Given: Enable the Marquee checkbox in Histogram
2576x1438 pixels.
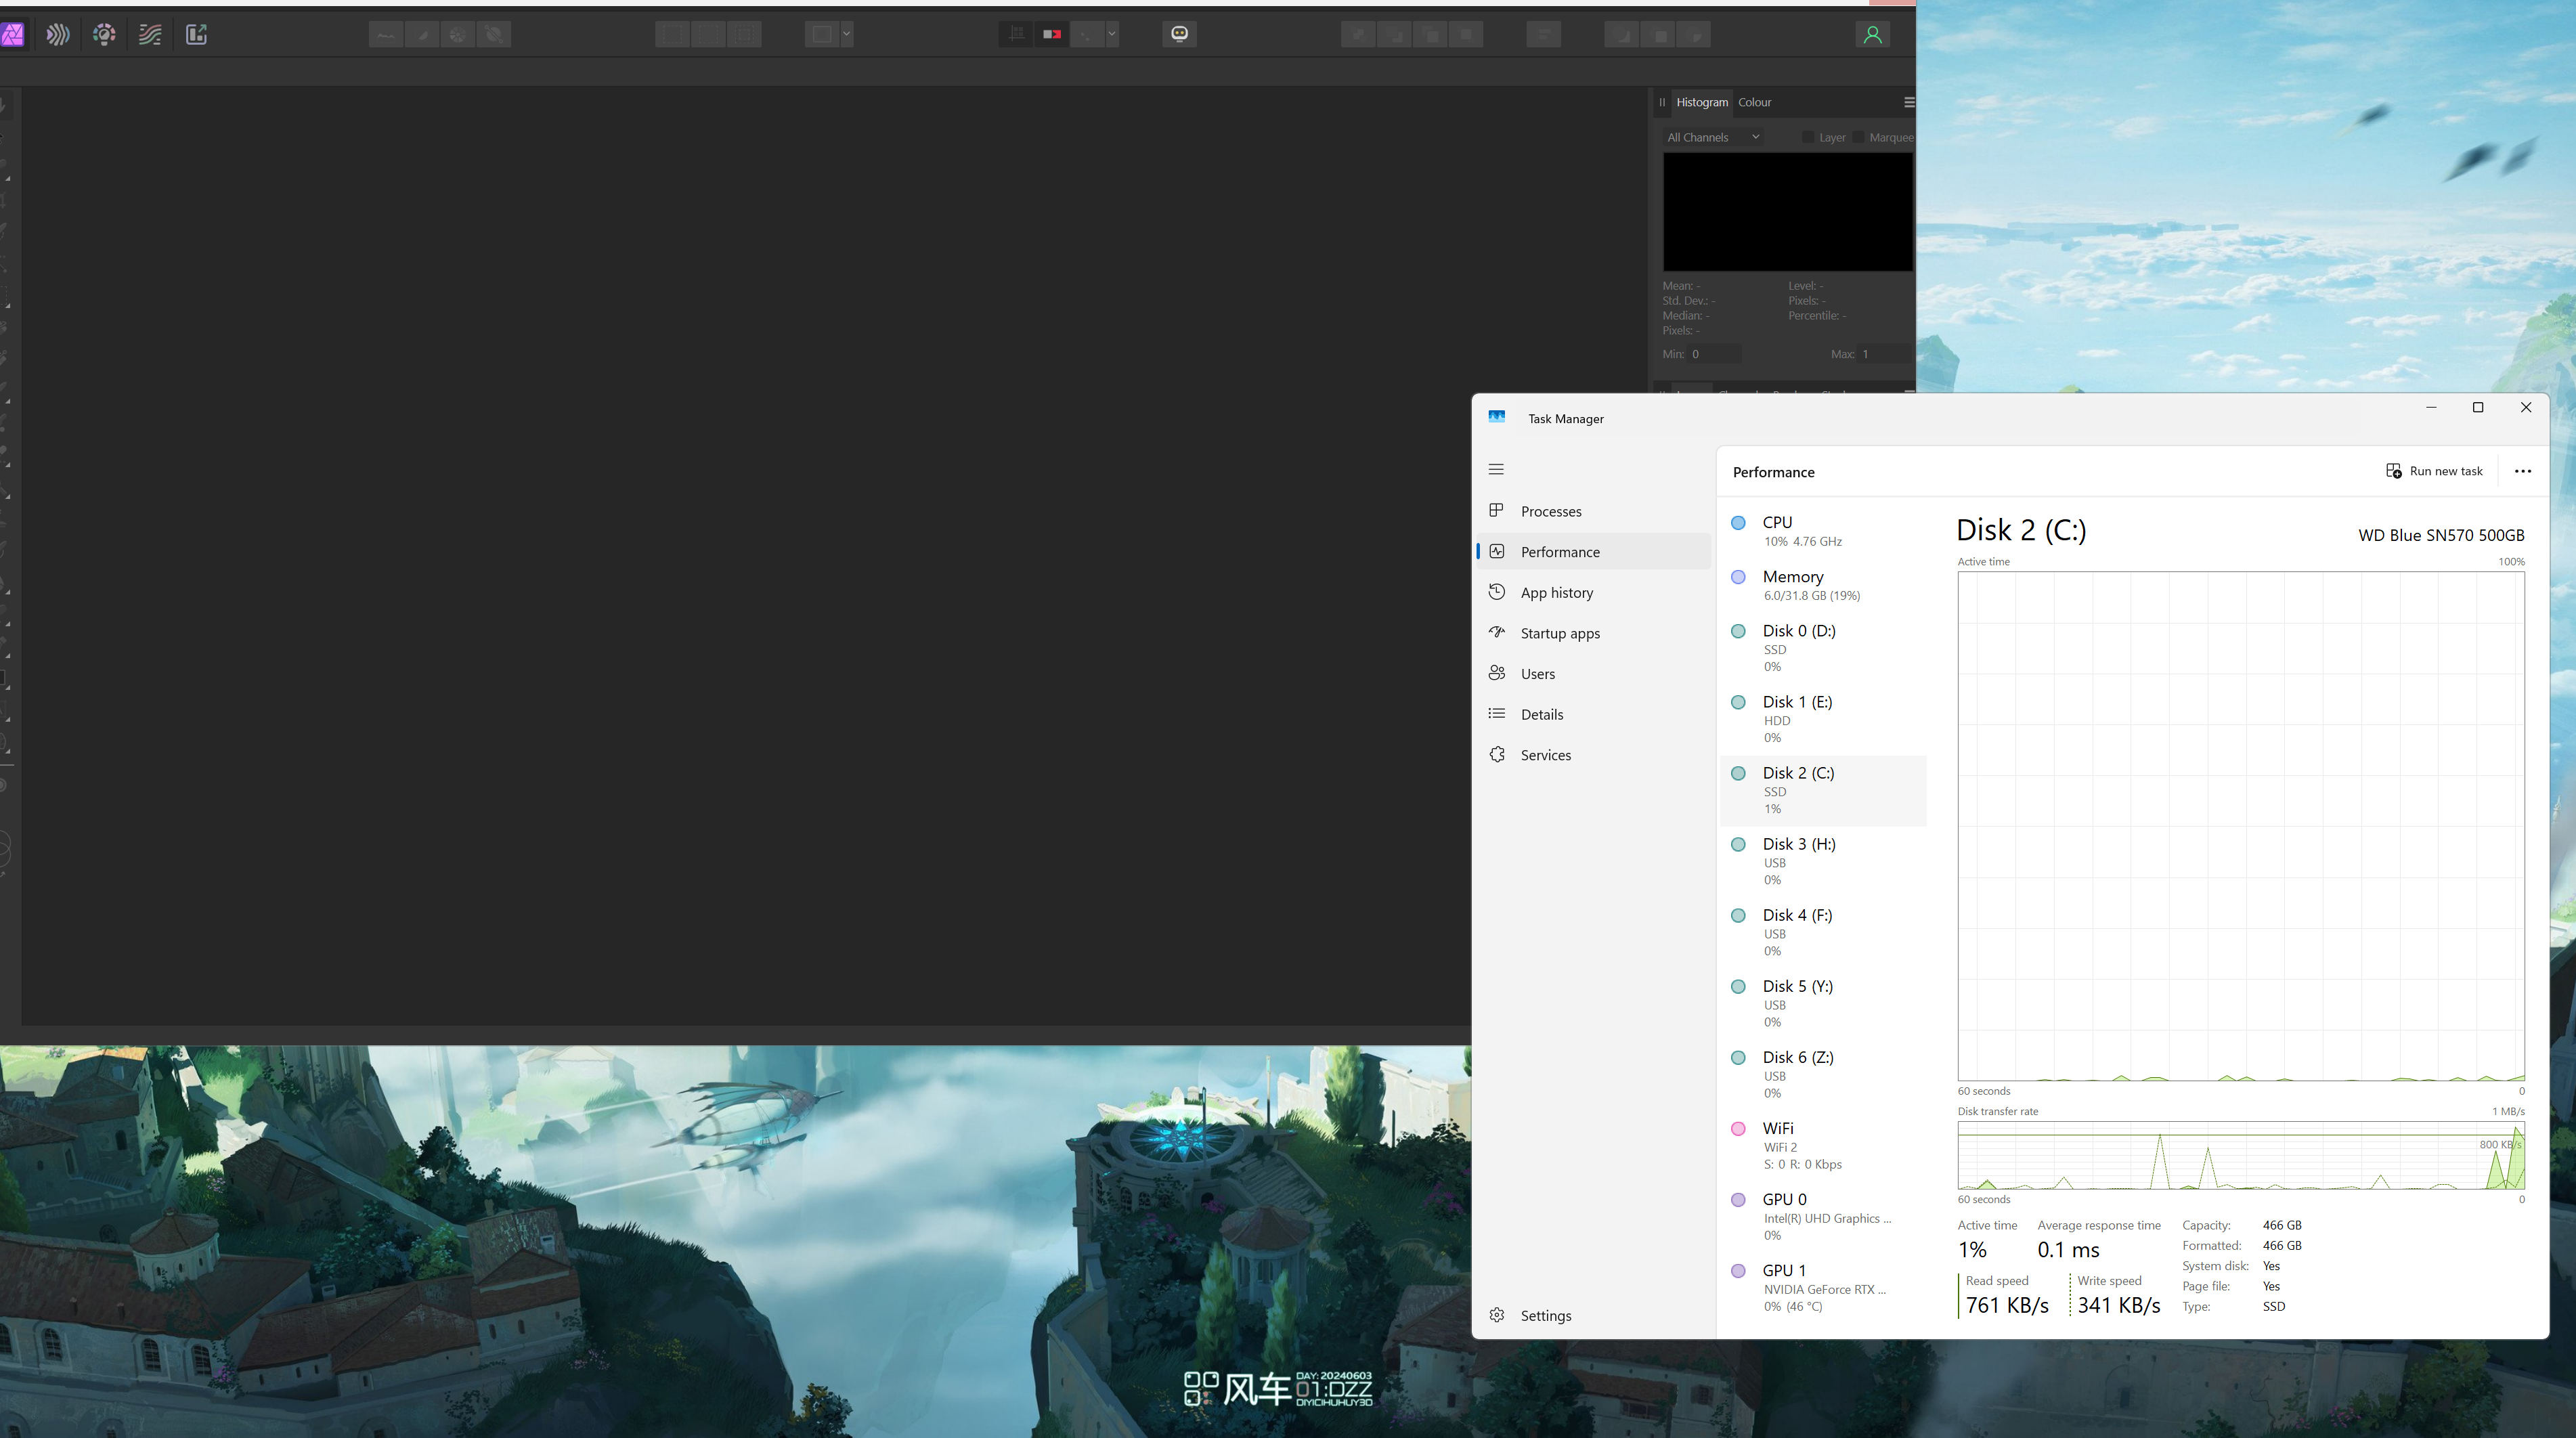Looking at the screenshot, I should coord(1859,137).
